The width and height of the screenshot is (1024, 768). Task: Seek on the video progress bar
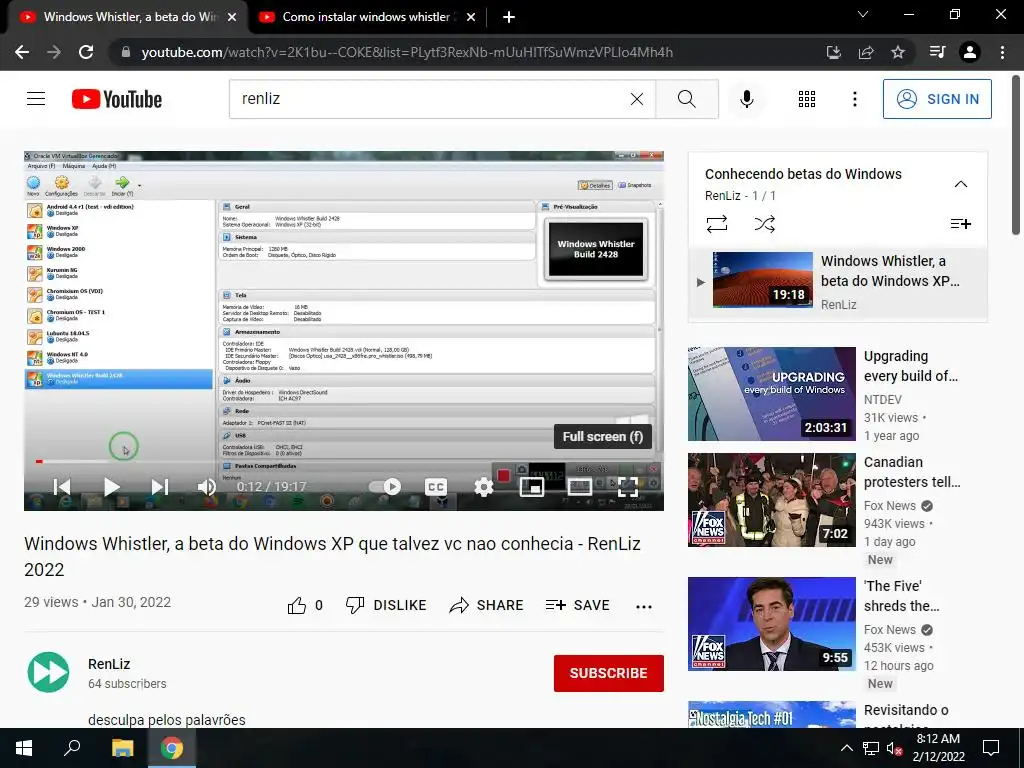pyautogui.click(x=344, y=461)
